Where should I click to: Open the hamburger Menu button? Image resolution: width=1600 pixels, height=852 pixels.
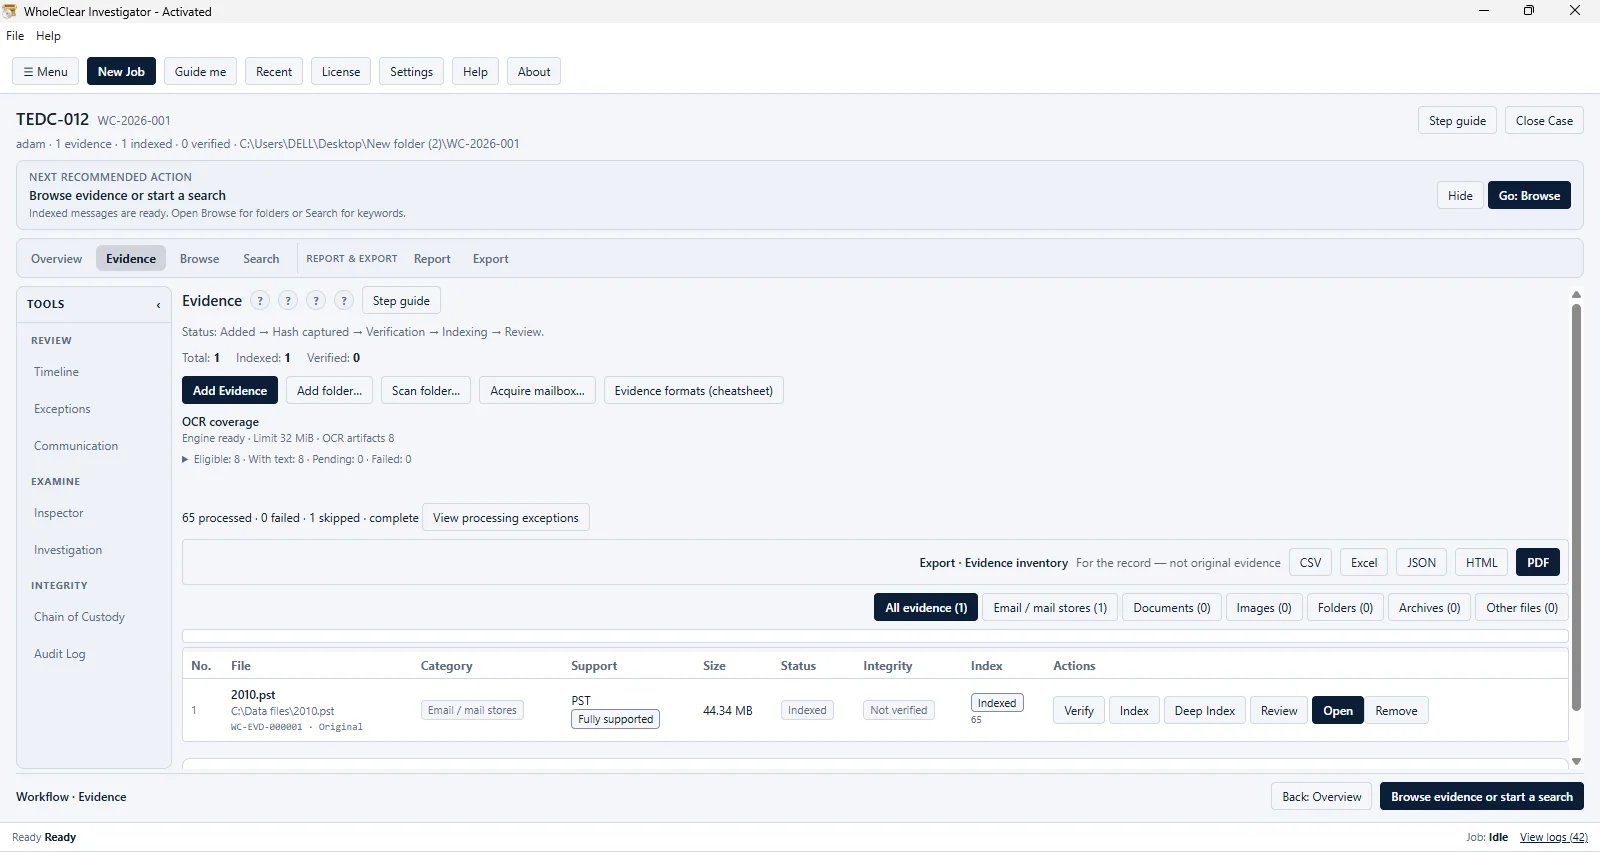coord(46,72)
